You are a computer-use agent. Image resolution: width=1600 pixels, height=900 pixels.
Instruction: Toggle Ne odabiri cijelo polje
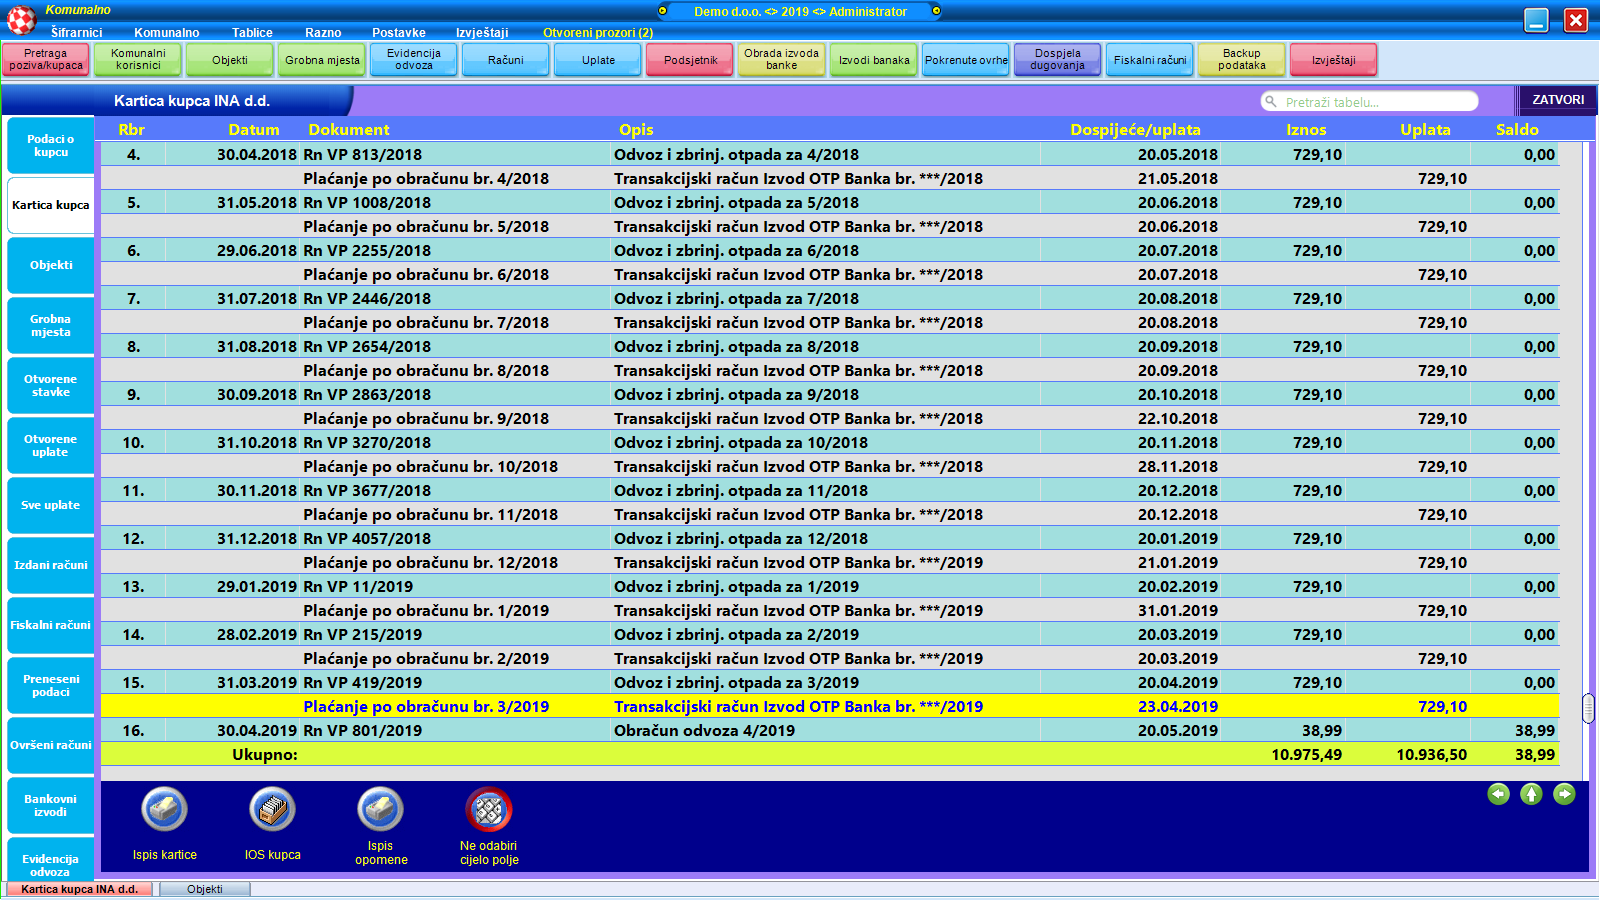(489, 810)
